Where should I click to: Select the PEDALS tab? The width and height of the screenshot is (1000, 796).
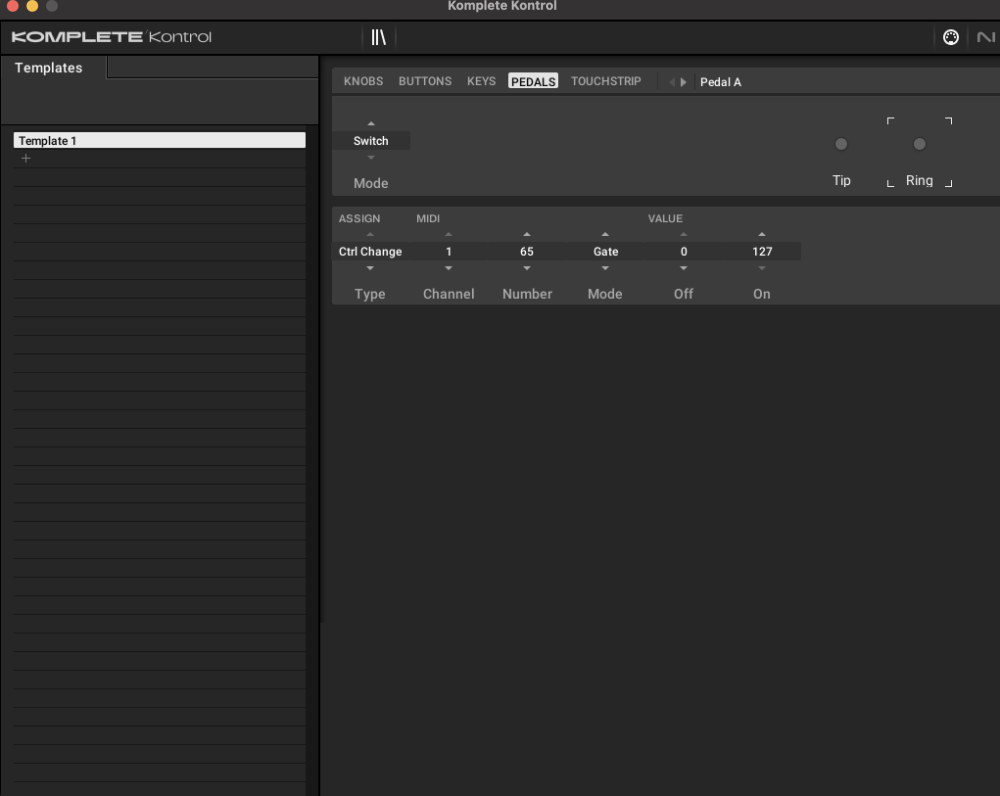pyautogui.click(x=533, y=81)
